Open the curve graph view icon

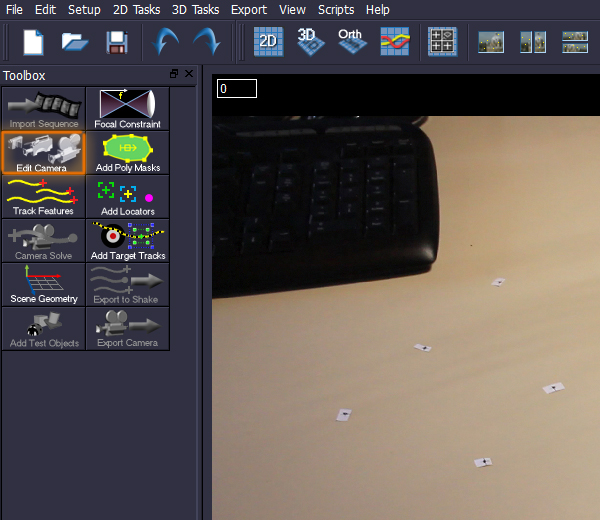395,41
